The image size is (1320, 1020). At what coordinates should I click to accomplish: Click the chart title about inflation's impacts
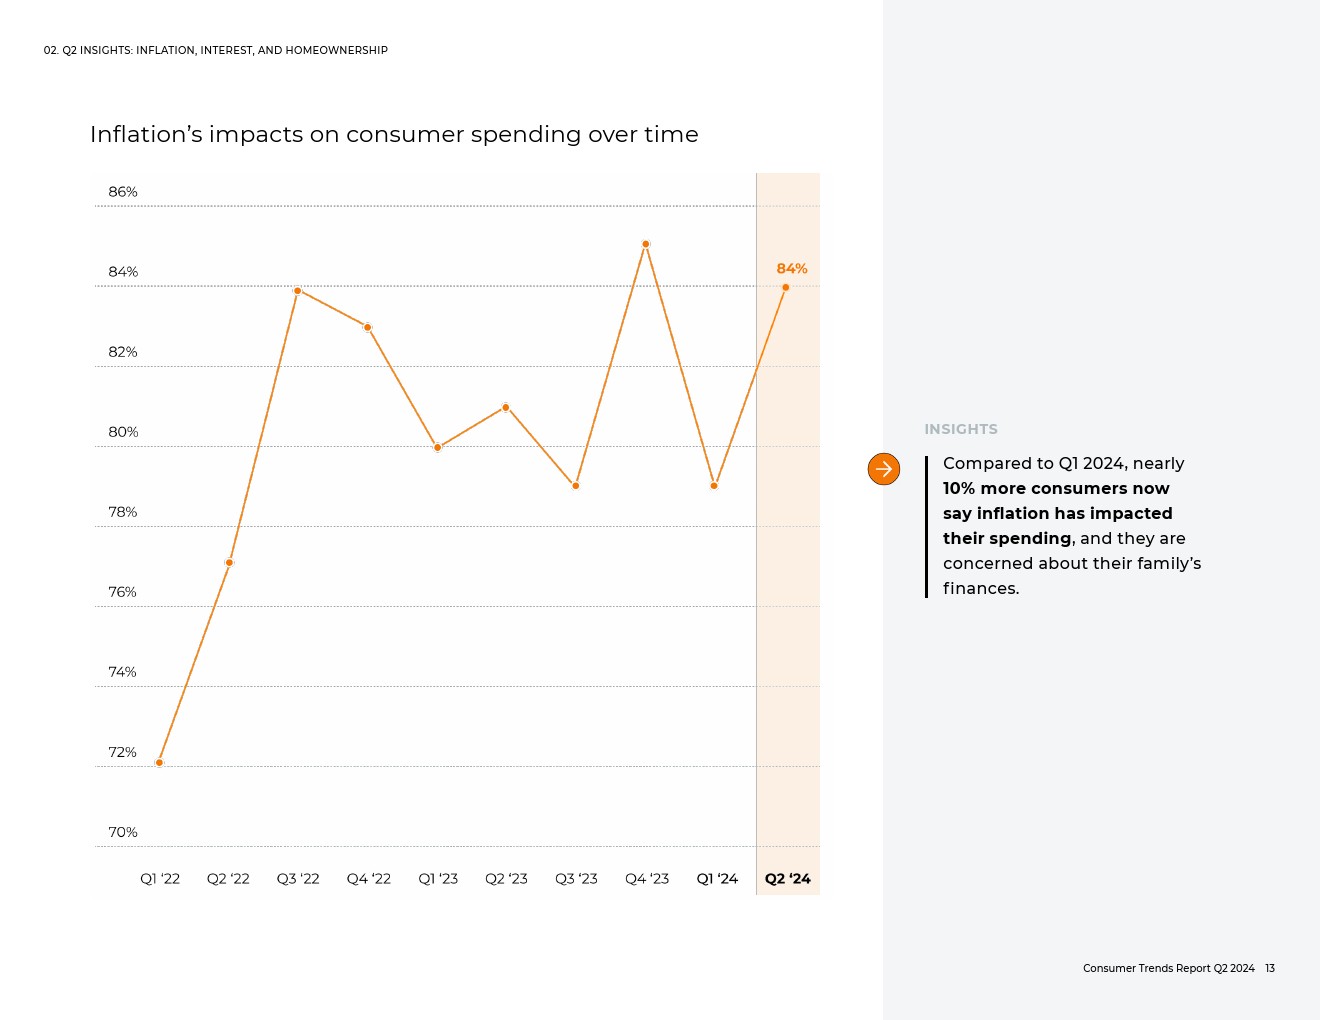[x=394, y=134]
